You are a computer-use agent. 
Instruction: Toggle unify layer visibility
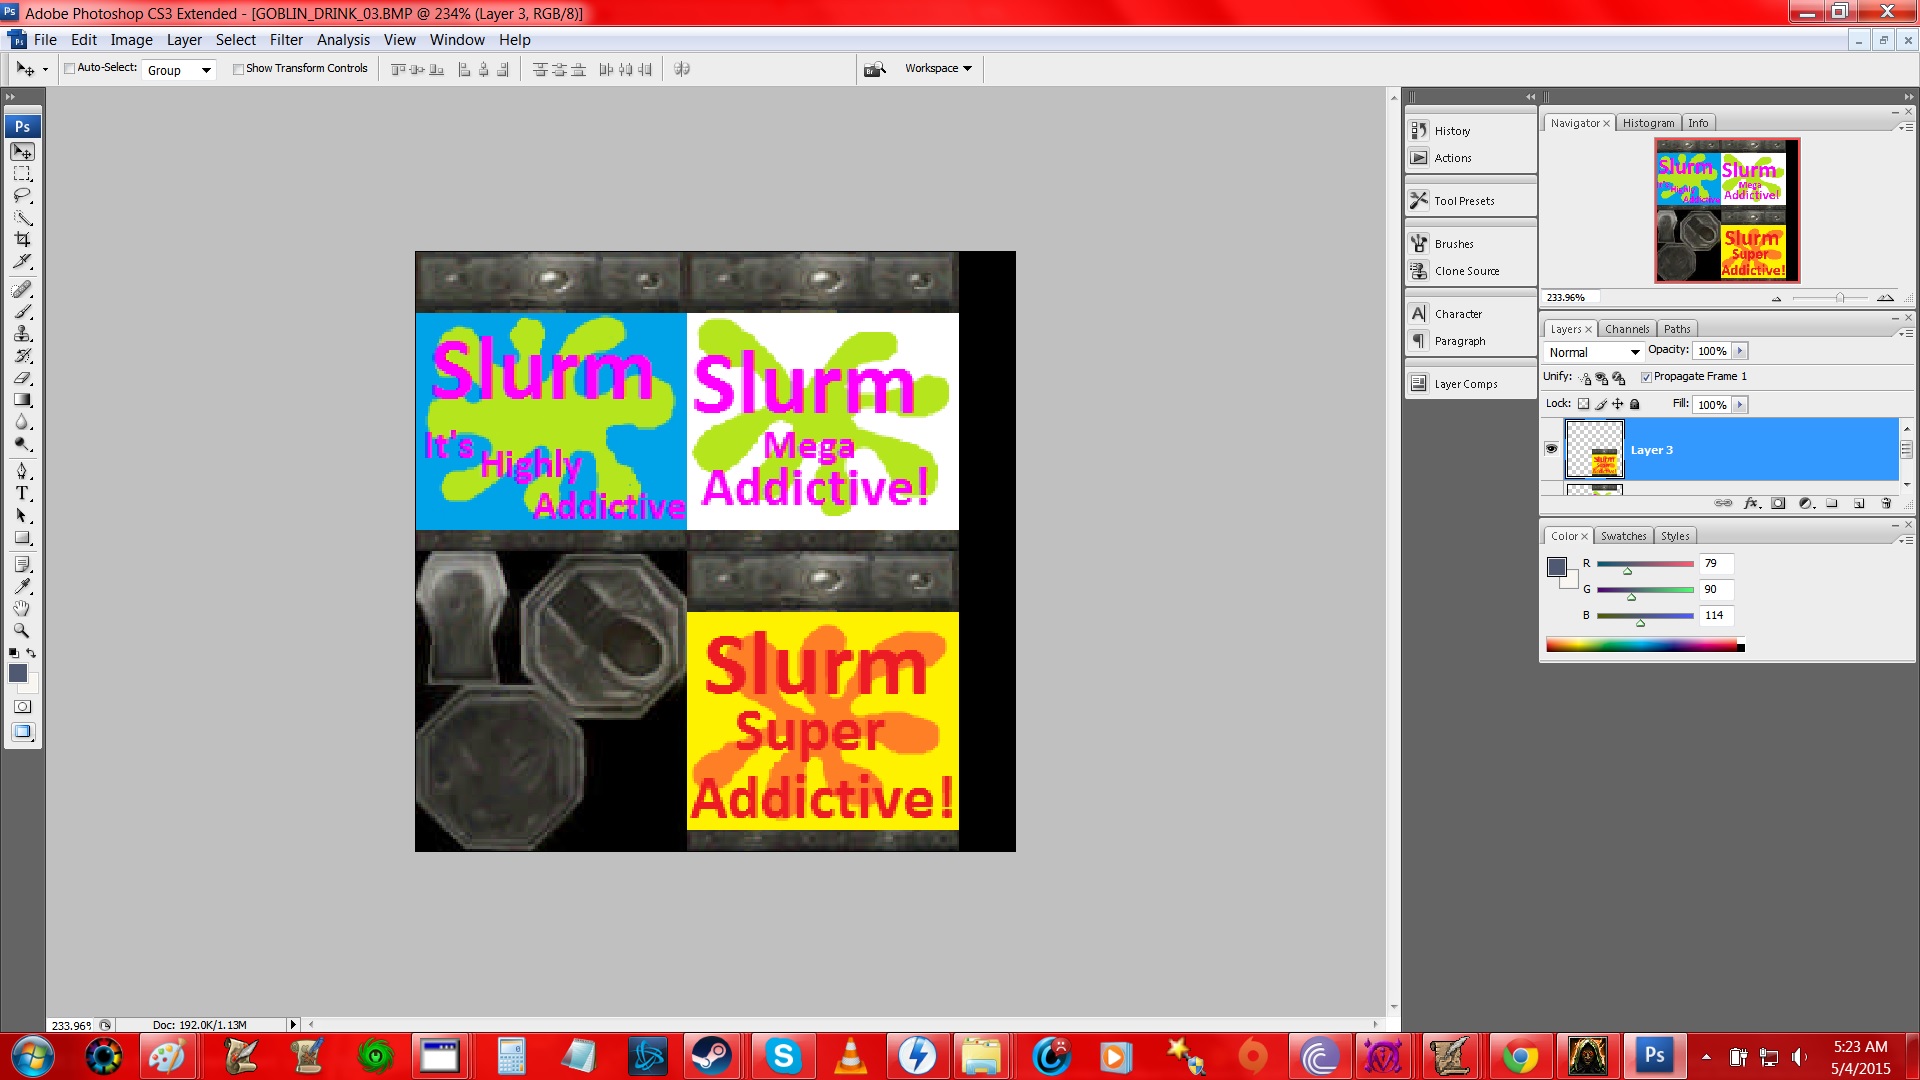pos(1602,378)
